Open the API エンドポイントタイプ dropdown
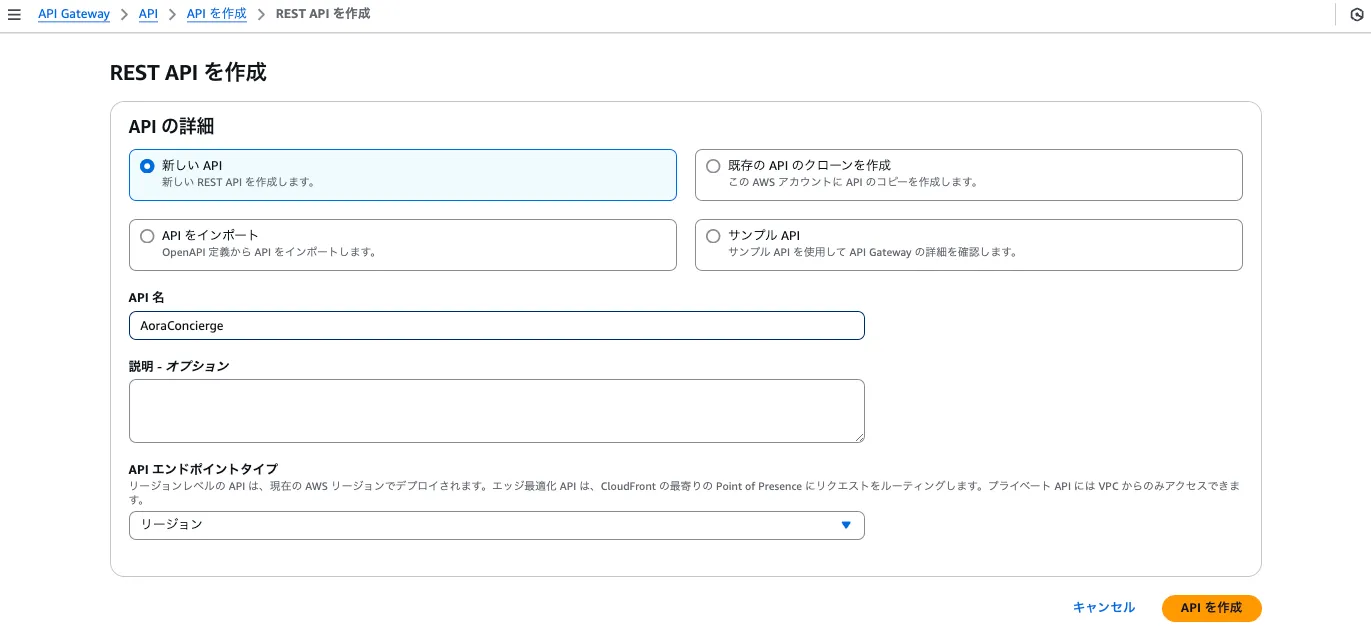The image size is (1371, 630). point(497,525)
